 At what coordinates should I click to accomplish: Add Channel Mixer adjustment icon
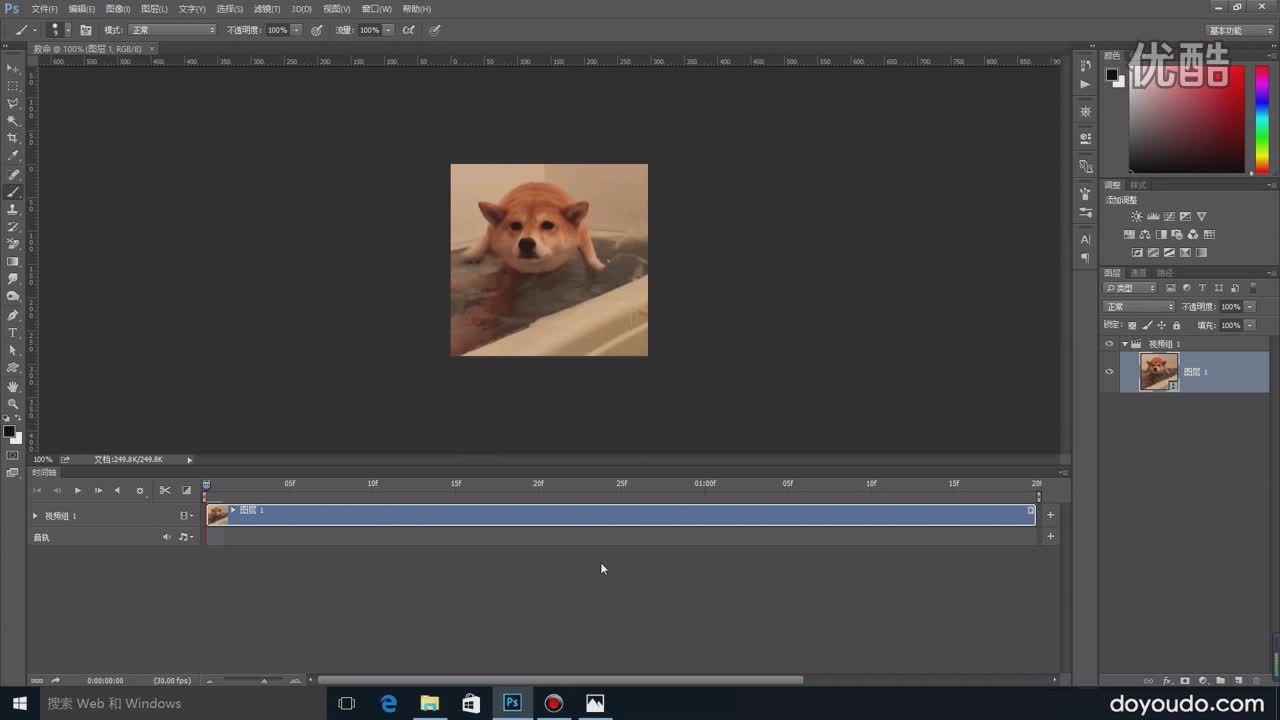pos(1193,234)
